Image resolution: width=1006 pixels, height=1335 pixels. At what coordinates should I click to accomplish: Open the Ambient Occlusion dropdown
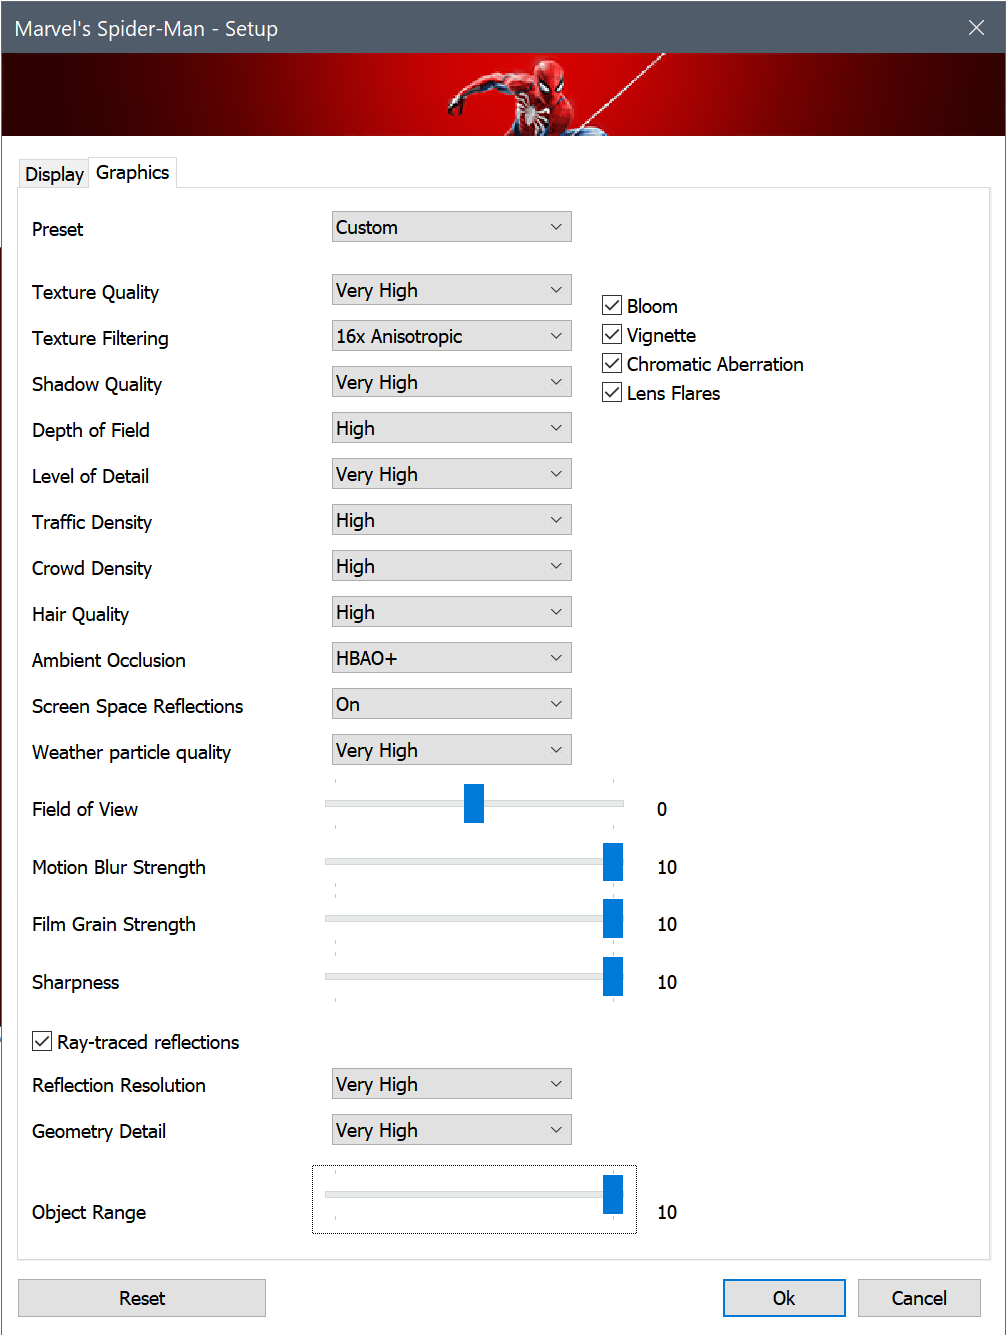click(x=452, y=658)
